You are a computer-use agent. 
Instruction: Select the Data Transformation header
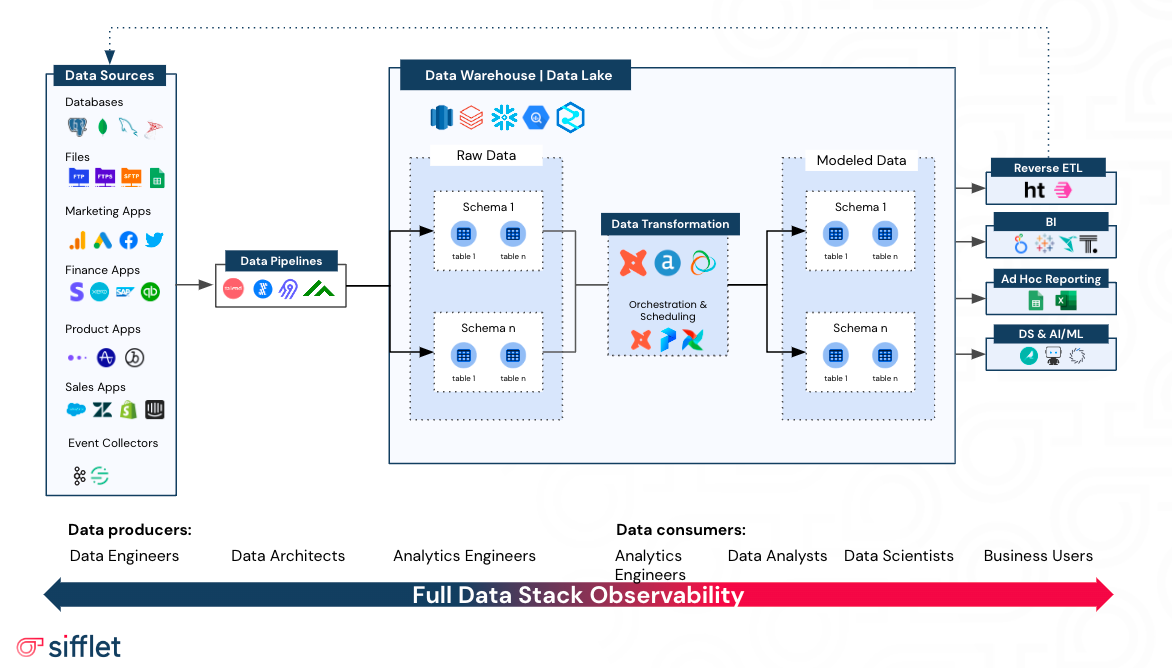point(670,224)
